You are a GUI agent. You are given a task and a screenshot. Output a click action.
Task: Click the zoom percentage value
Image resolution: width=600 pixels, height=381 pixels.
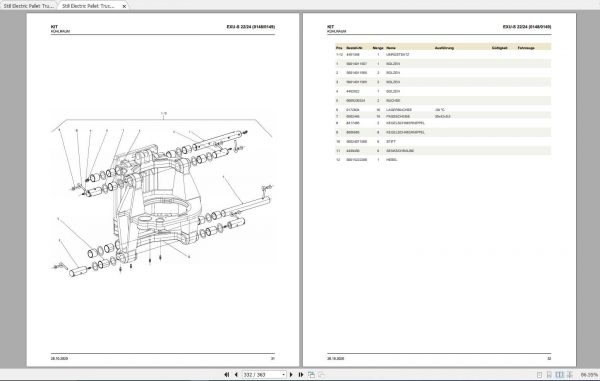pos(589,375)
